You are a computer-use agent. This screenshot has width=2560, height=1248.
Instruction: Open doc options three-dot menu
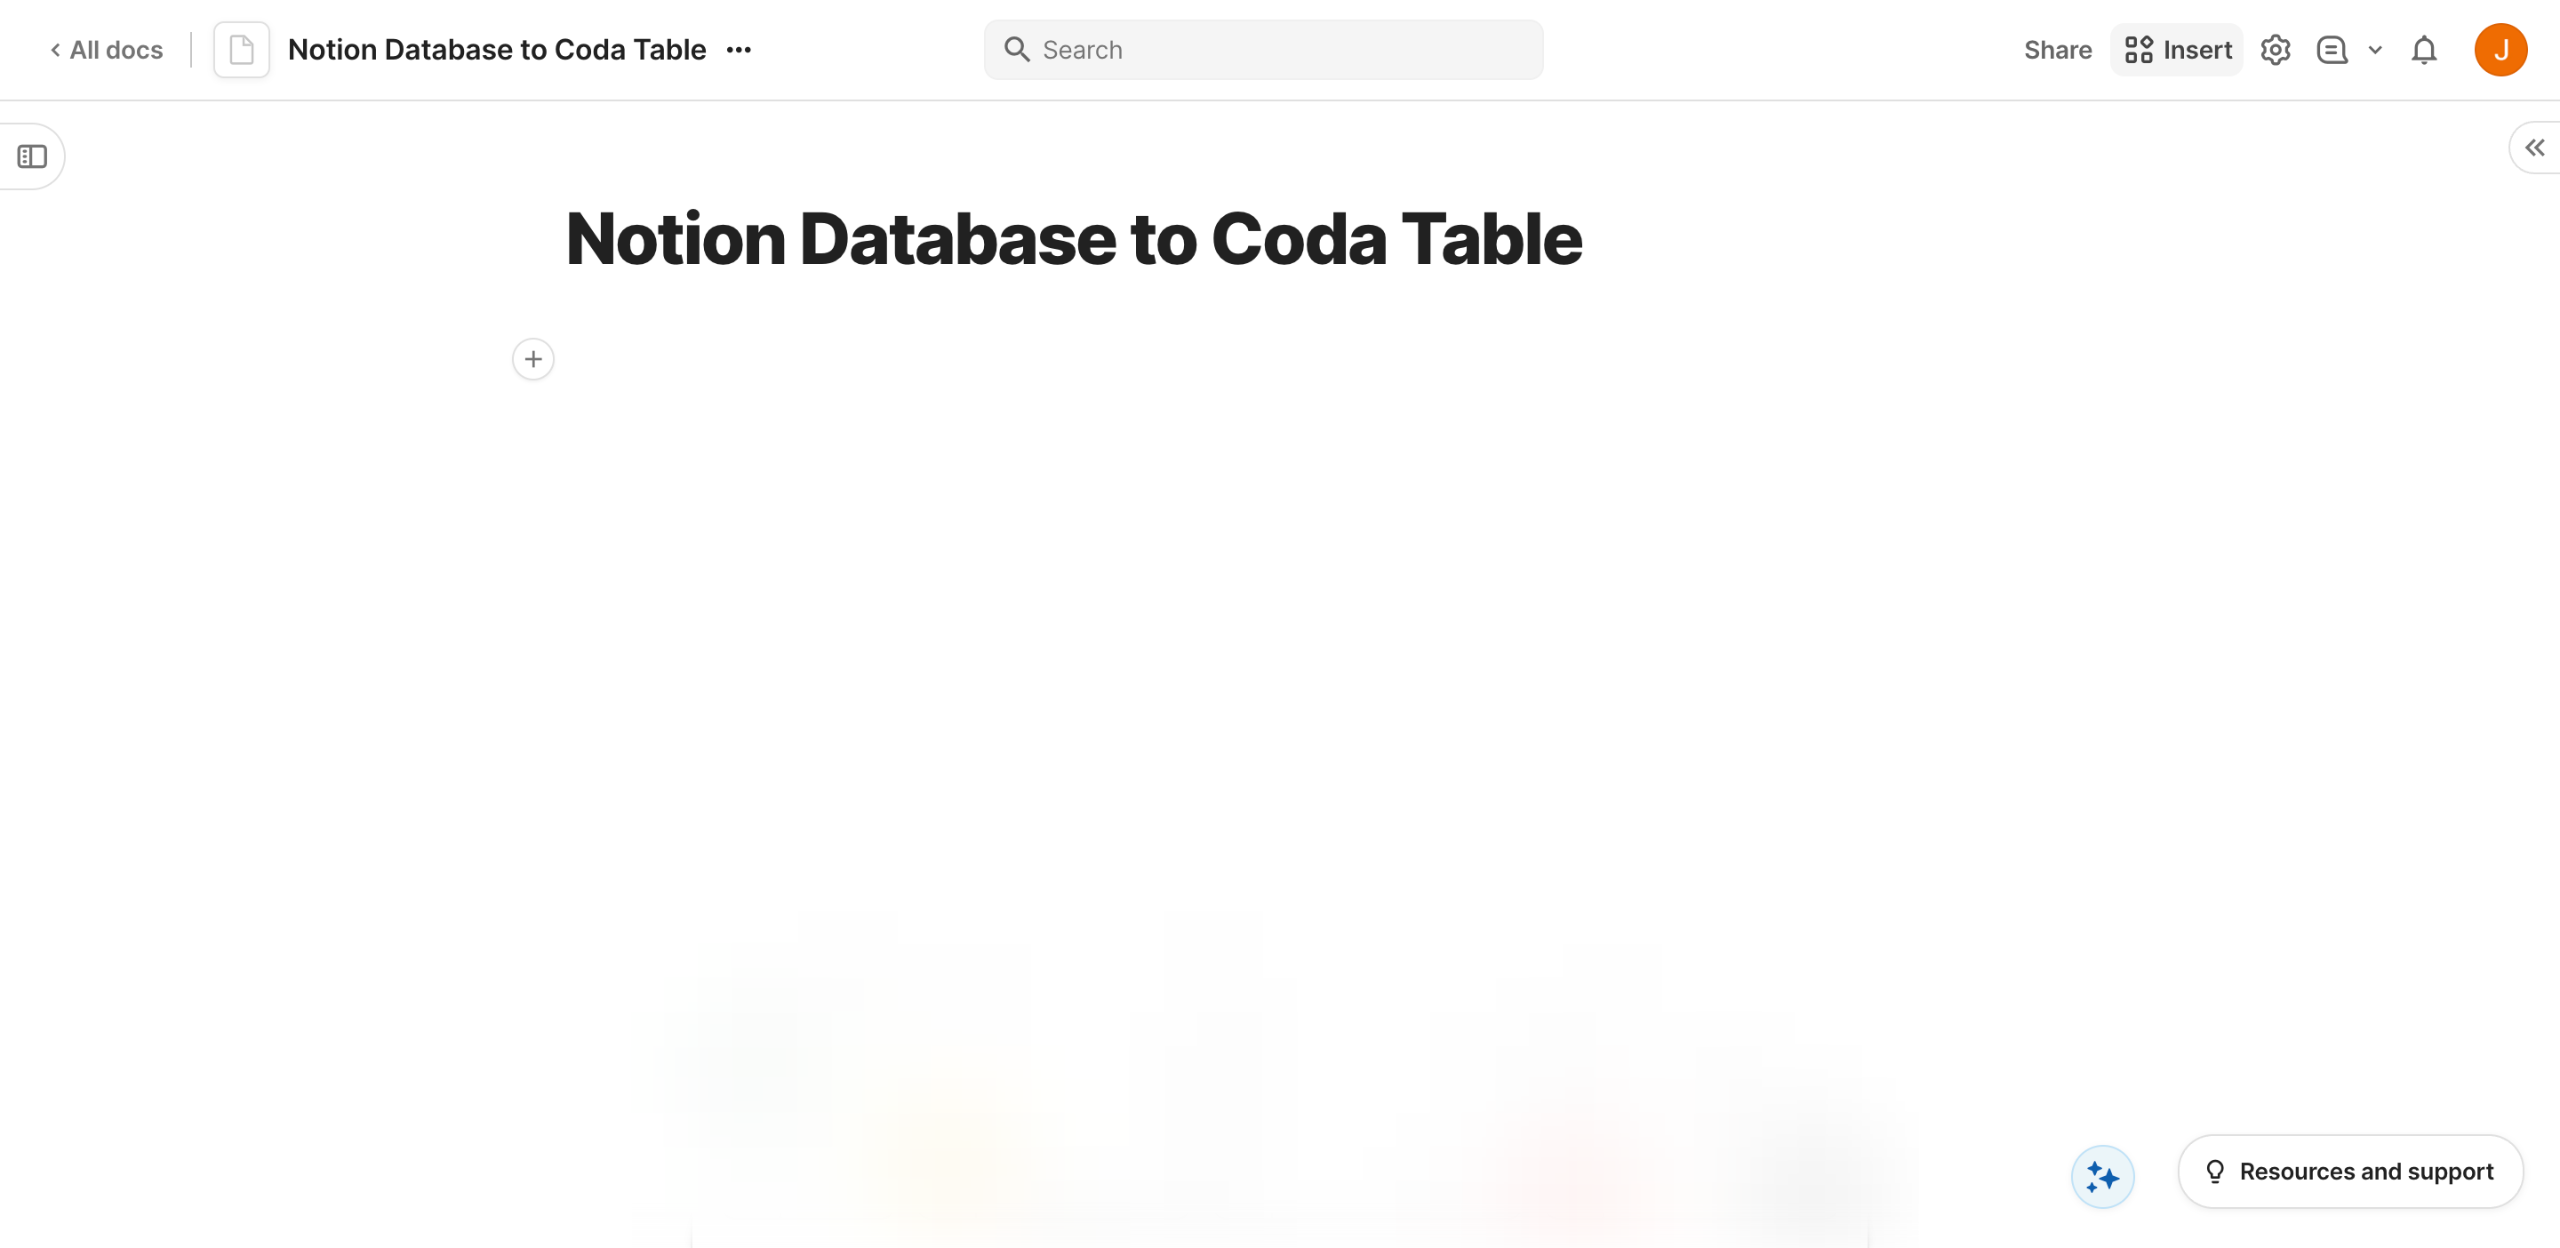tap(739, 50)
